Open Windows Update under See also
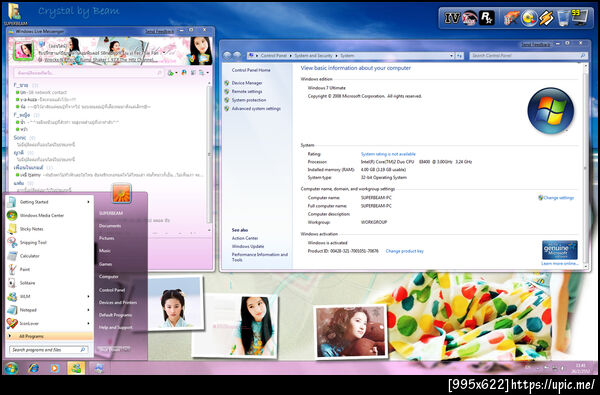Image resolution: width=600 pixels, height=395 pixels. point(248,246)
